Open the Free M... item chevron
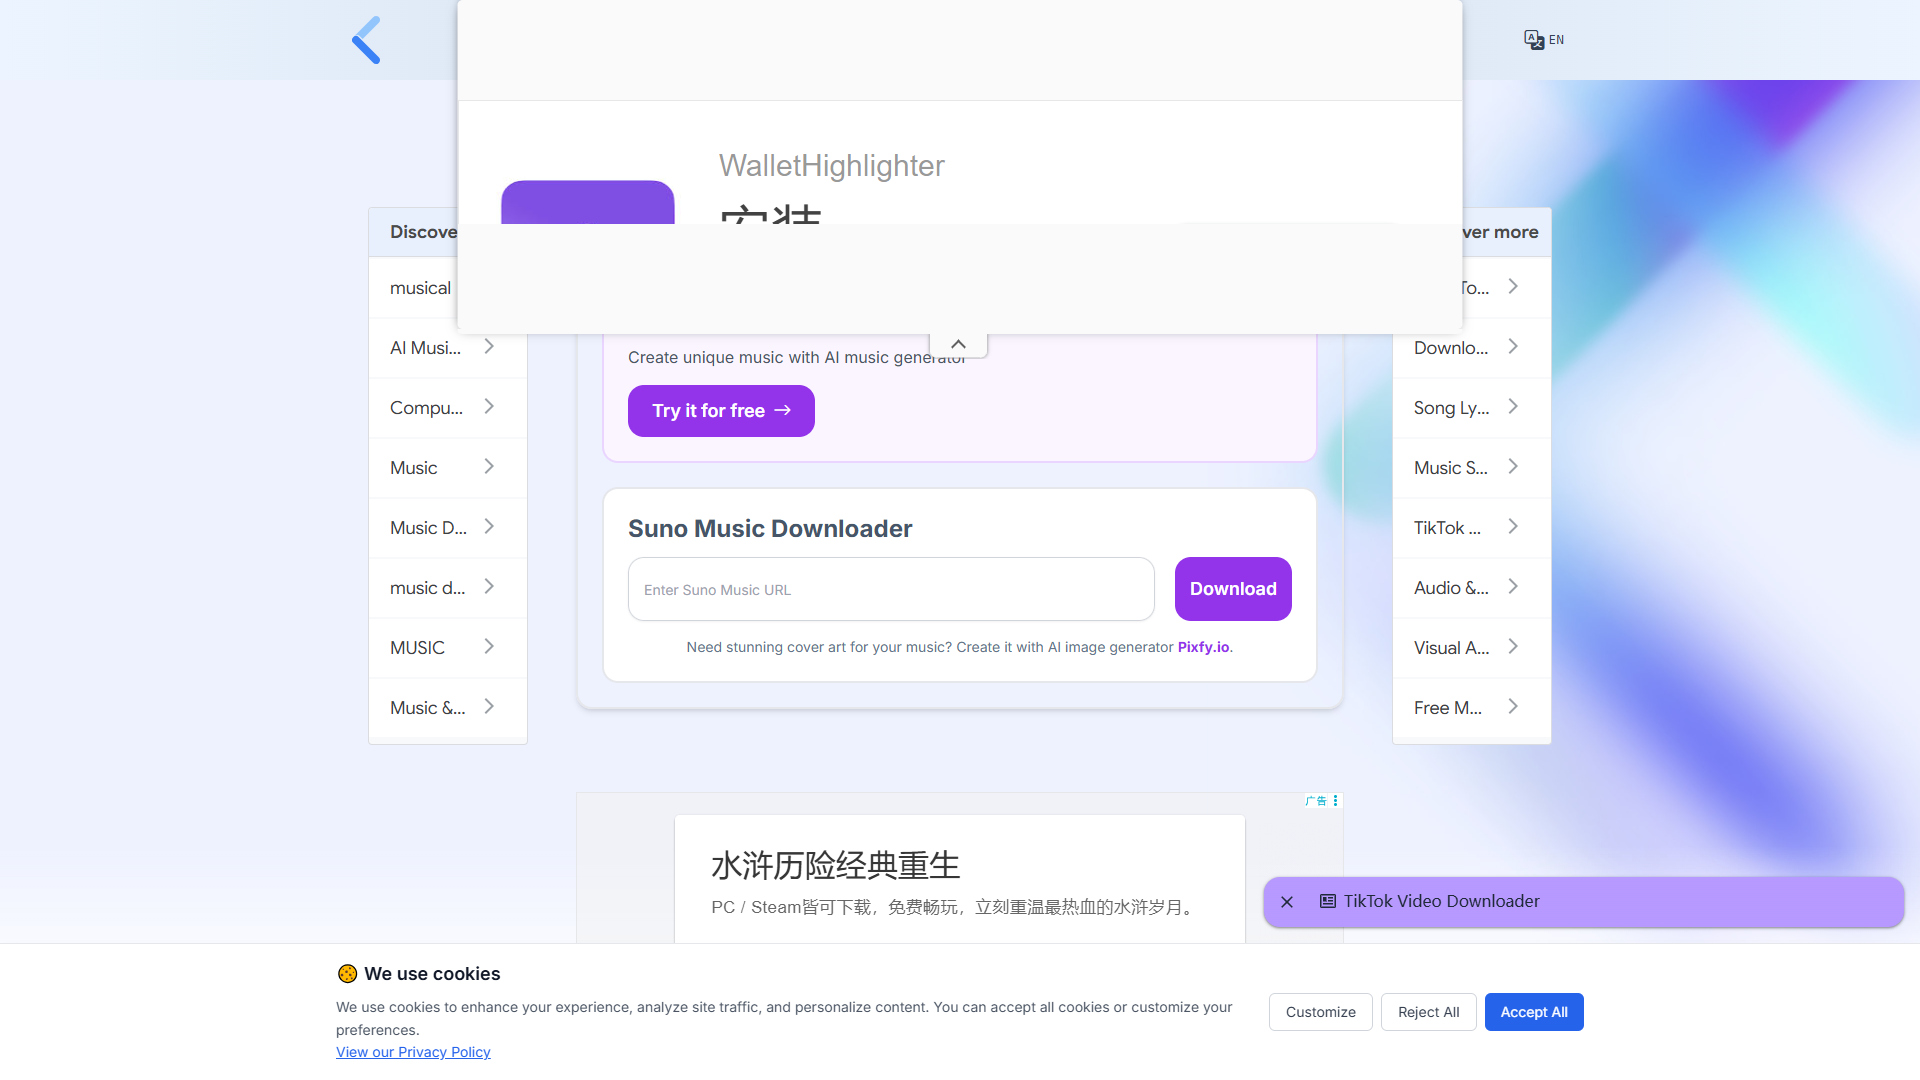This screenshot has width=1920, height=1080. click(1513, 707)
